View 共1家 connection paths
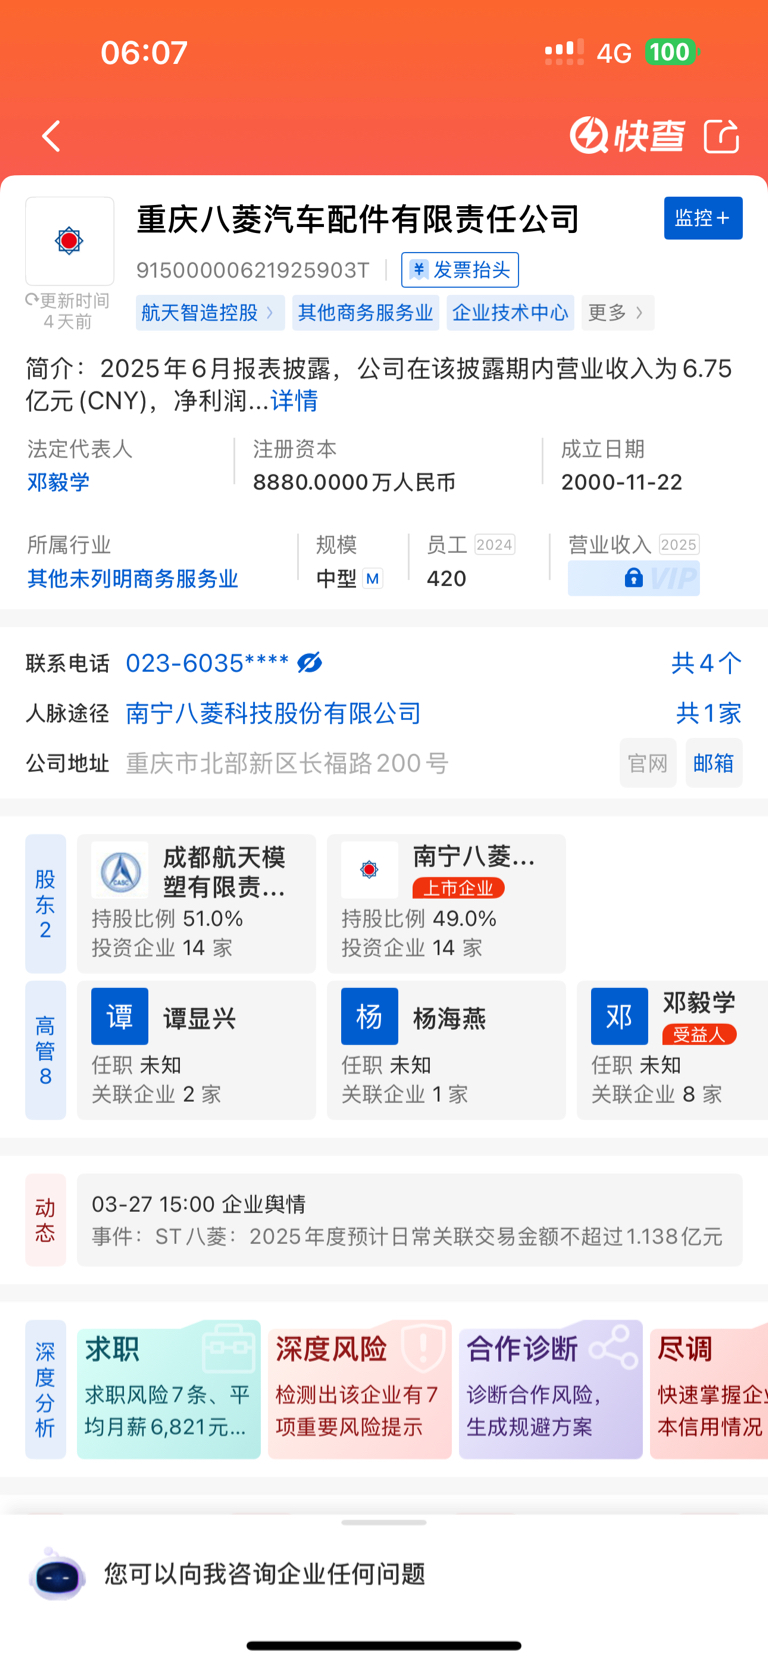This screenshot has height=1665, width=768. pos(709,713)
